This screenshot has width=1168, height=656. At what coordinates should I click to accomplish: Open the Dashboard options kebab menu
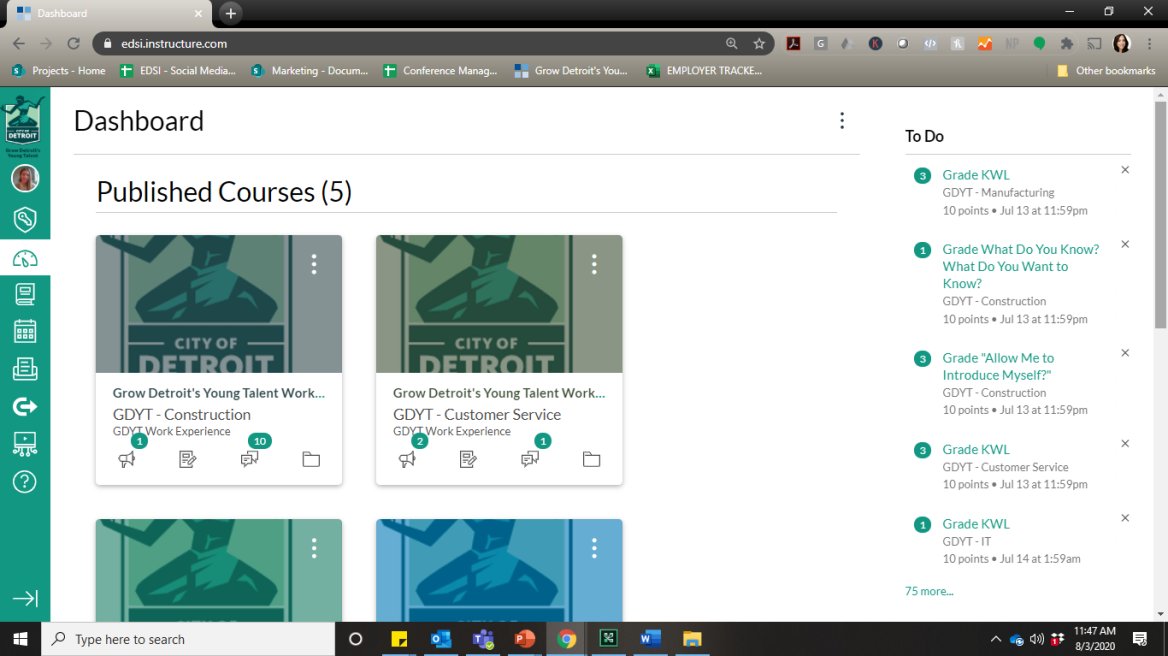click(842, 121)
